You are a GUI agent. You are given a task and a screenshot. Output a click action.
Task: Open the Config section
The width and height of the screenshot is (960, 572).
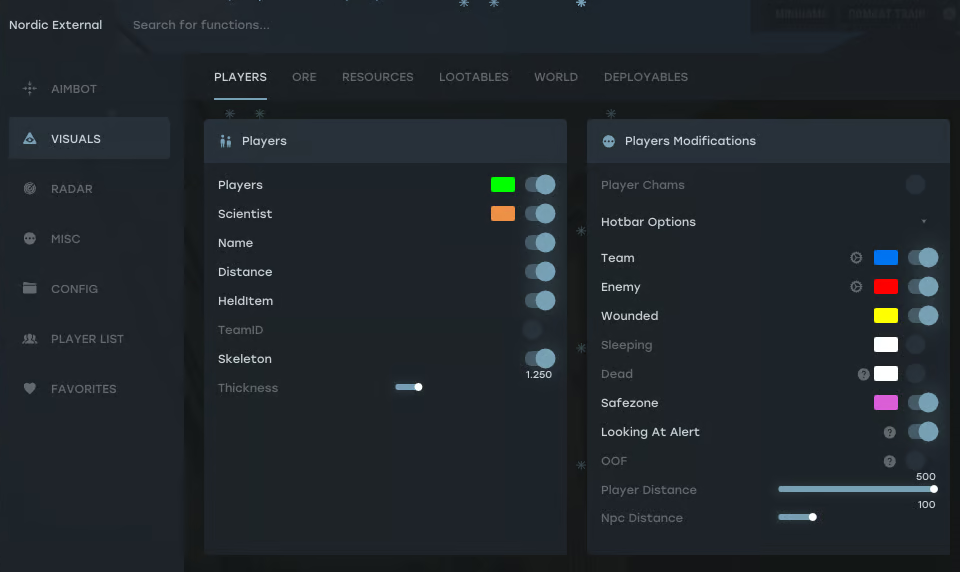pyautogui.click(x=89, y=288)
